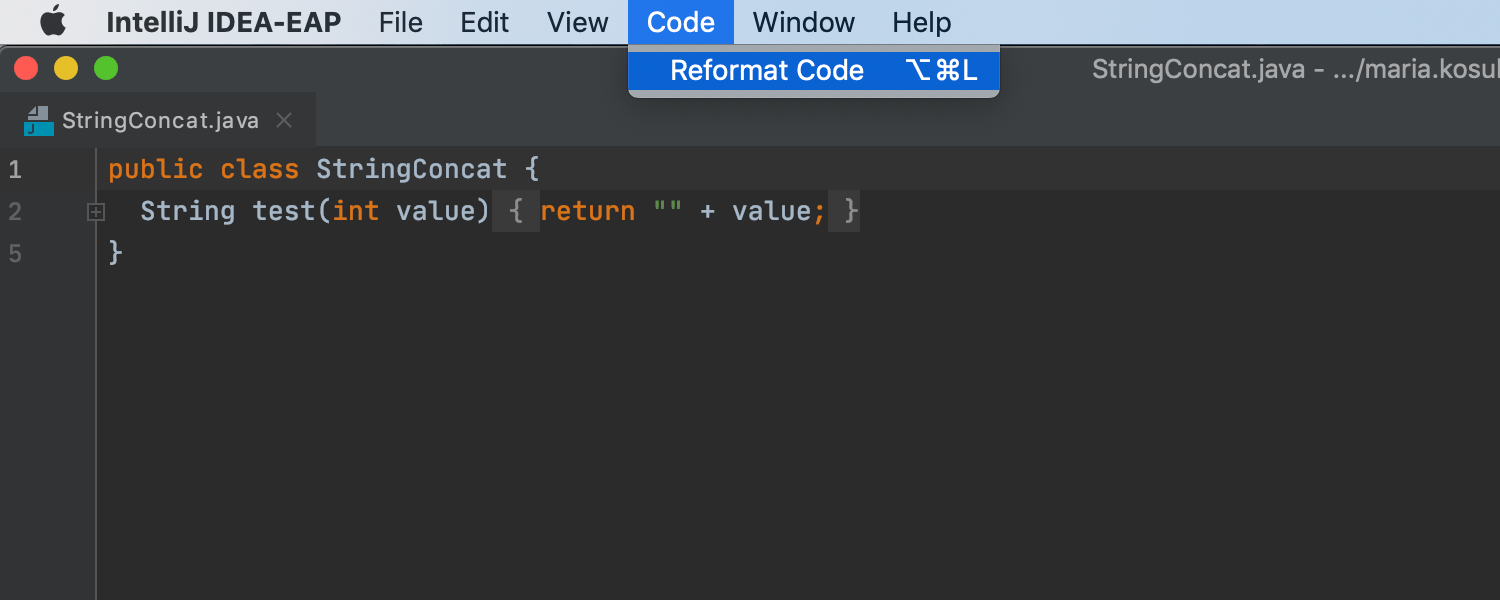1500x600 pixels.
Task: Open the View menu
Action: click(x=578, y=22)
